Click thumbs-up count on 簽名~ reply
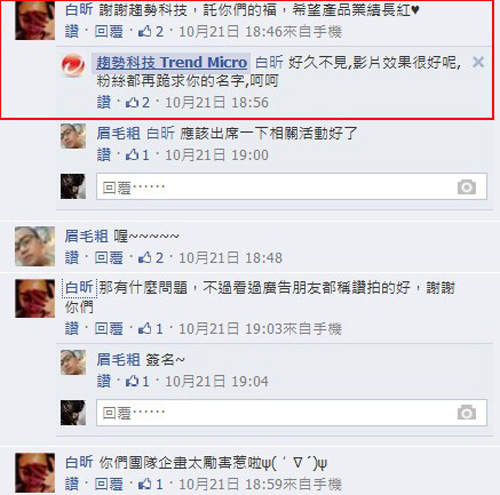Image resolution: width=500 pixels, height=495 pixels. click(x=138, y=381)
